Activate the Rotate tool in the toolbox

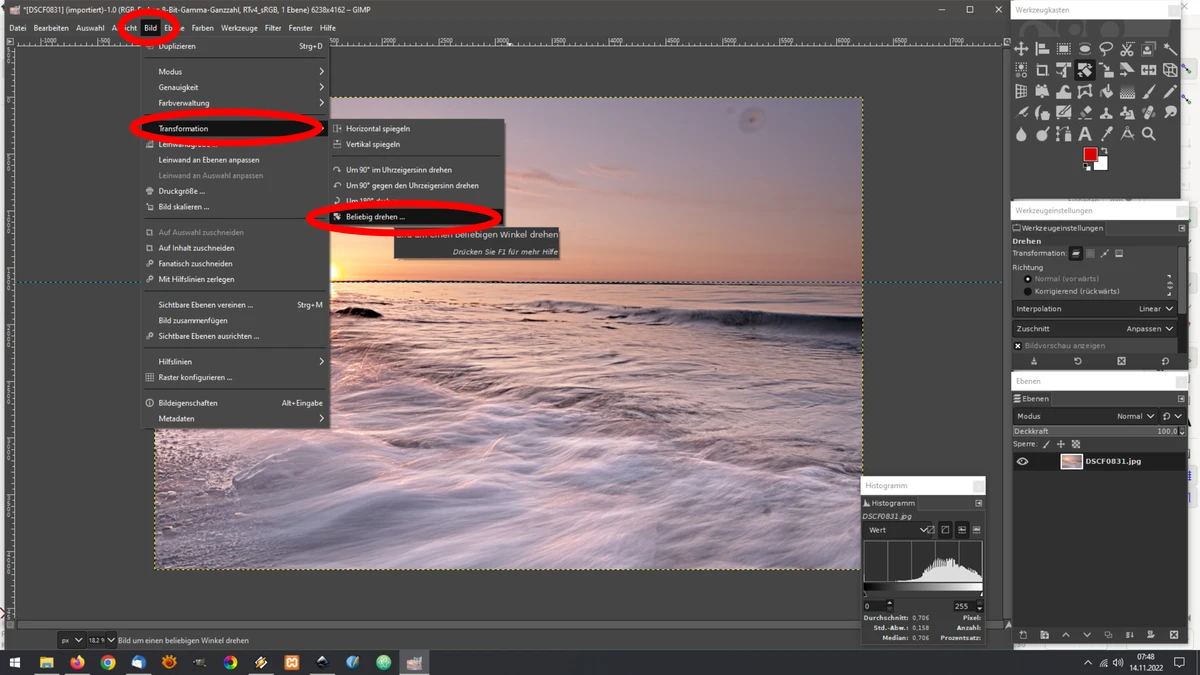point(1085,70)
